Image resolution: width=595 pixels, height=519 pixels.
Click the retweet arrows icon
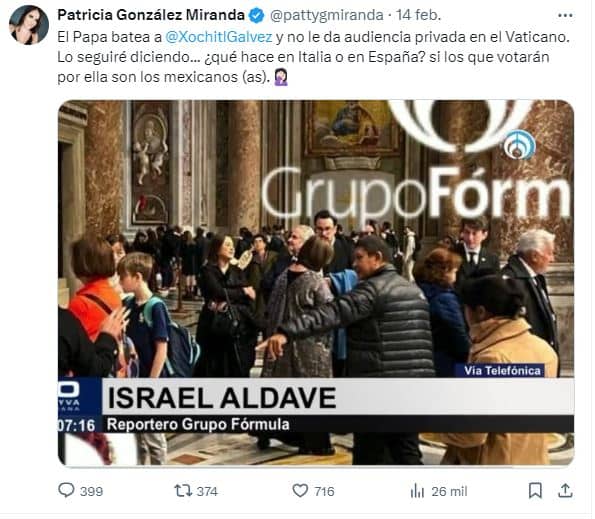coord(183,491)
